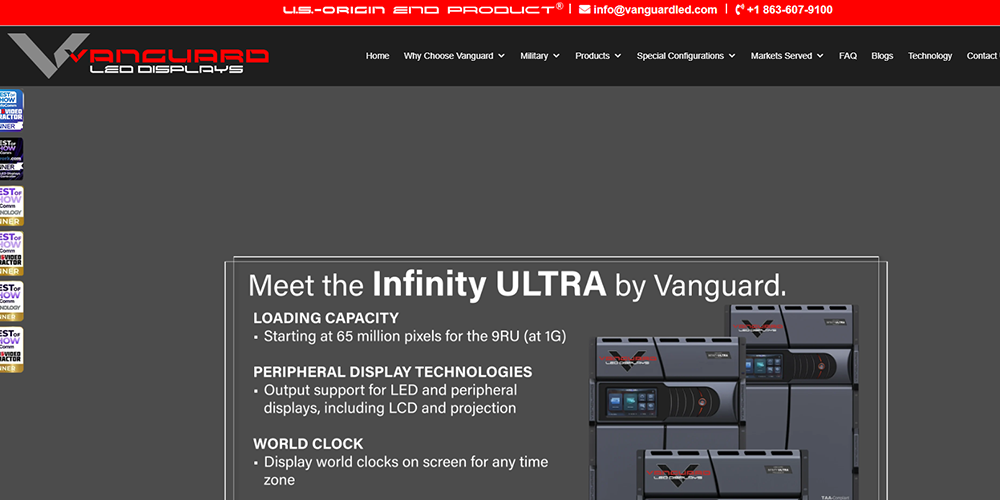Click the LOADING CAPACITY heading
Image resolution: width=1000 pixels, height=500 pixels.
click(326, 318)
